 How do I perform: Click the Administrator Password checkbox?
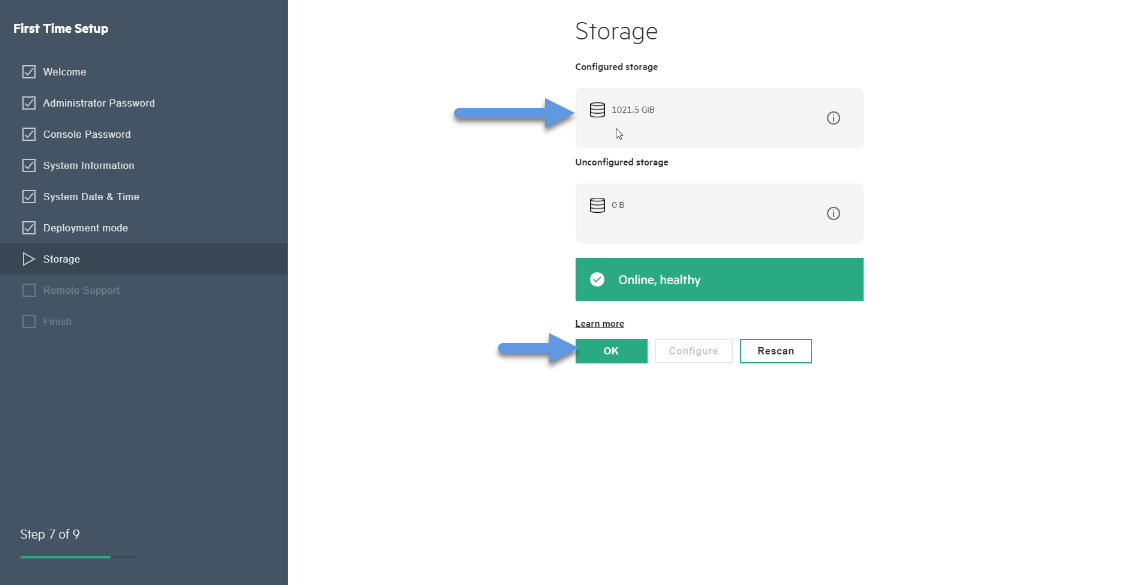point(29,103)
